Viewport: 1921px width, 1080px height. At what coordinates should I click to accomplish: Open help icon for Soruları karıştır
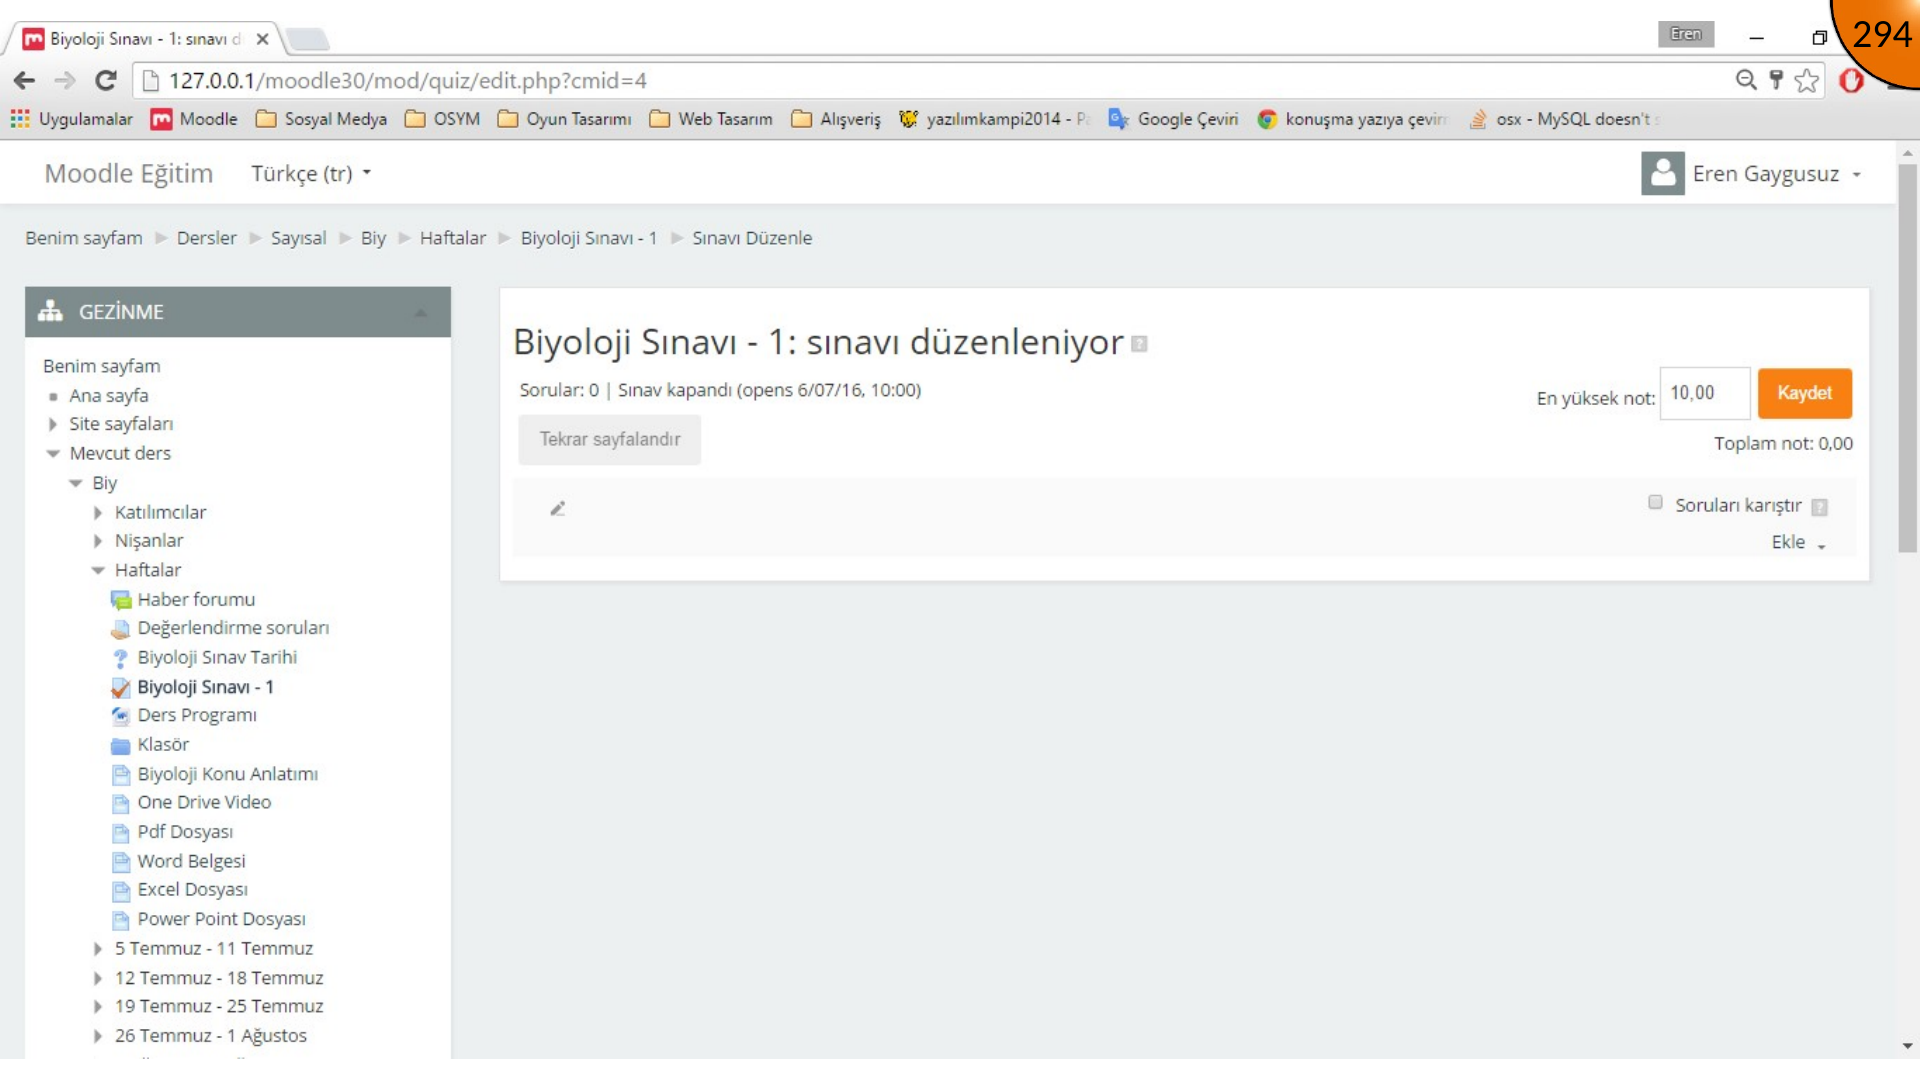tap(1820, 507)
